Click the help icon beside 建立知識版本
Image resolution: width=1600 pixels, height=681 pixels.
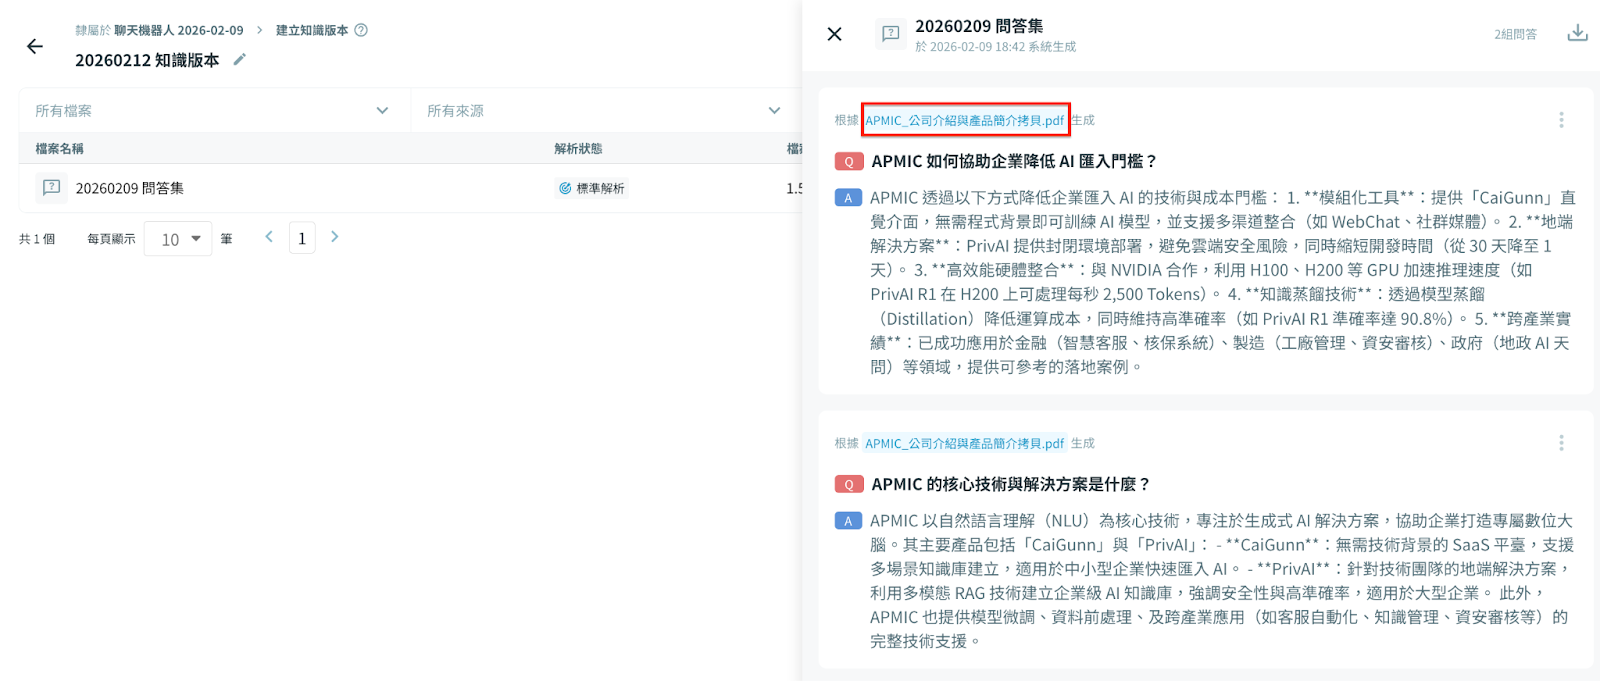362,30
